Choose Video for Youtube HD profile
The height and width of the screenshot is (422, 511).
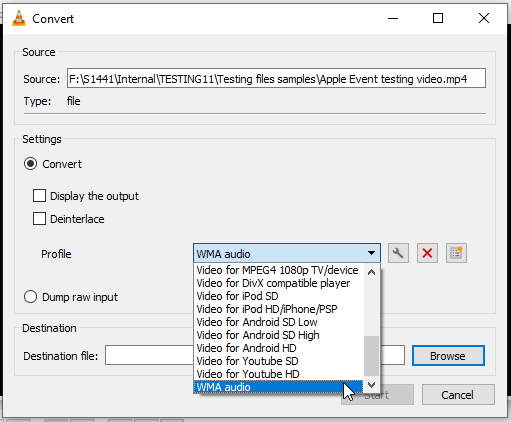point(278,374)
